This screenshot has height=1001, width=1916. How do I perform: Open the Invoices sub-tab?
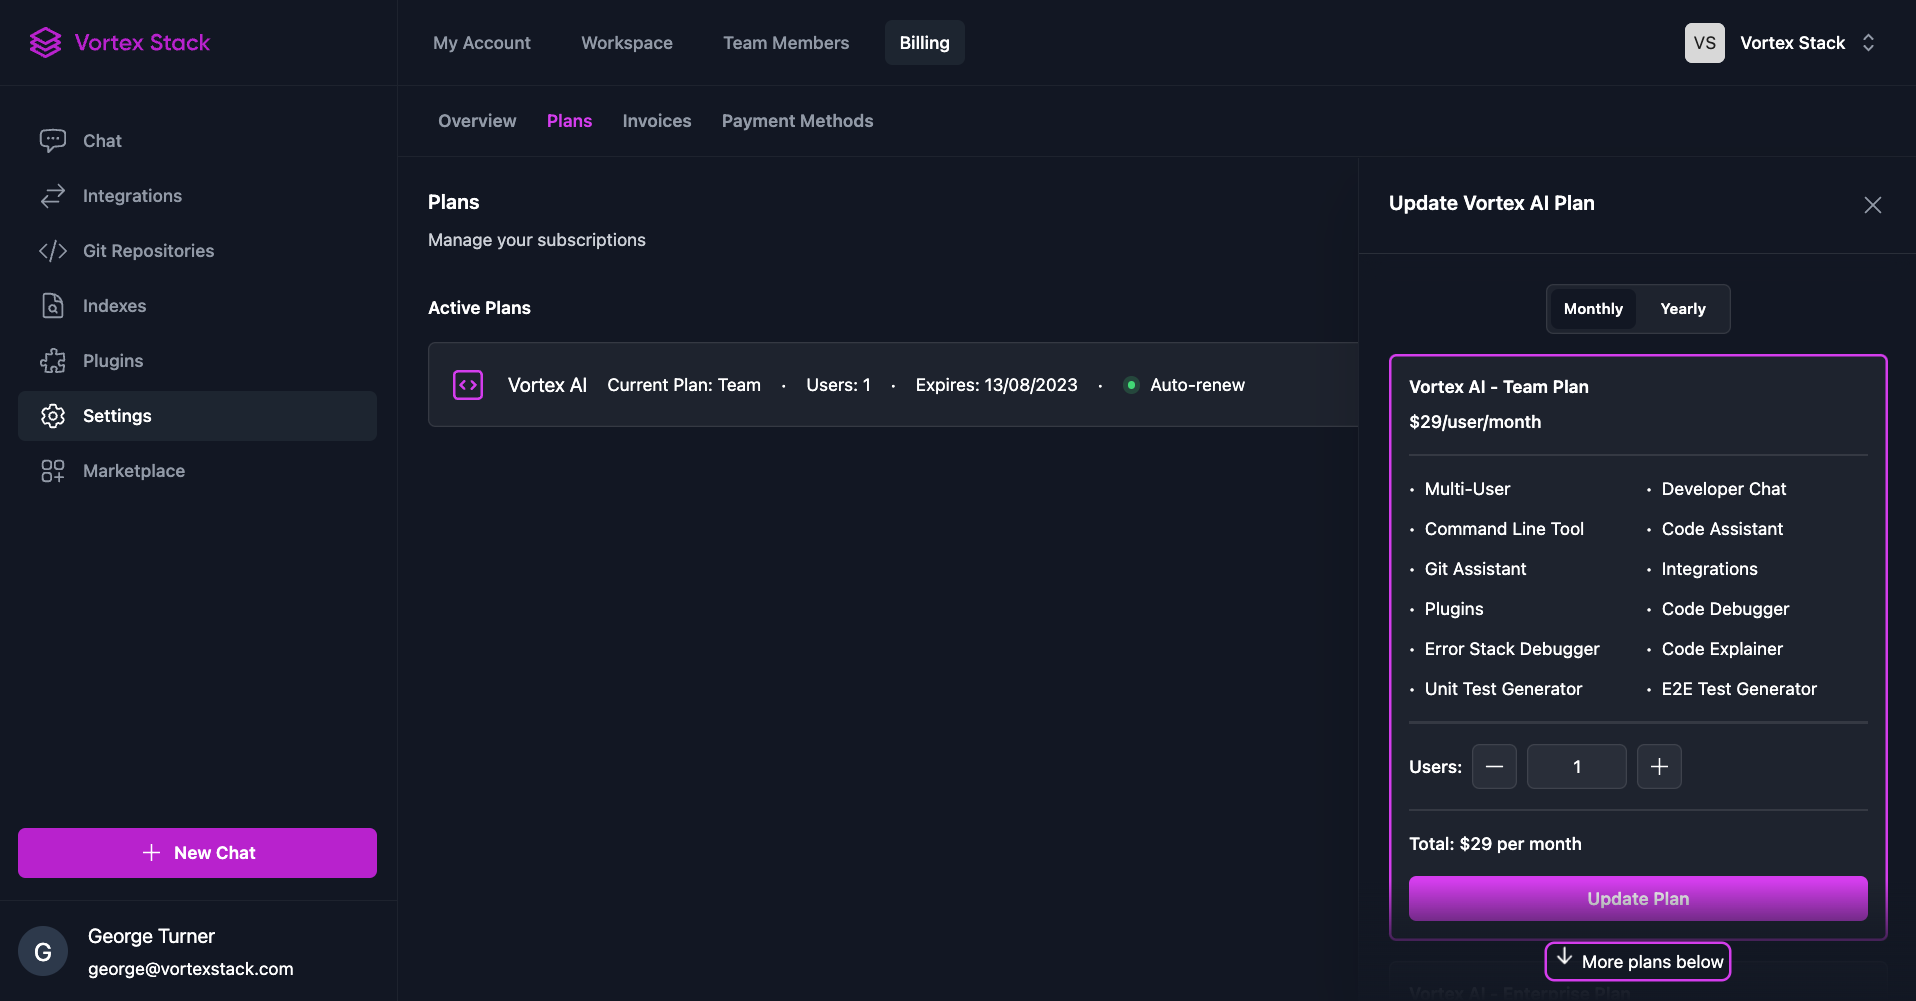tap(657, 121)
